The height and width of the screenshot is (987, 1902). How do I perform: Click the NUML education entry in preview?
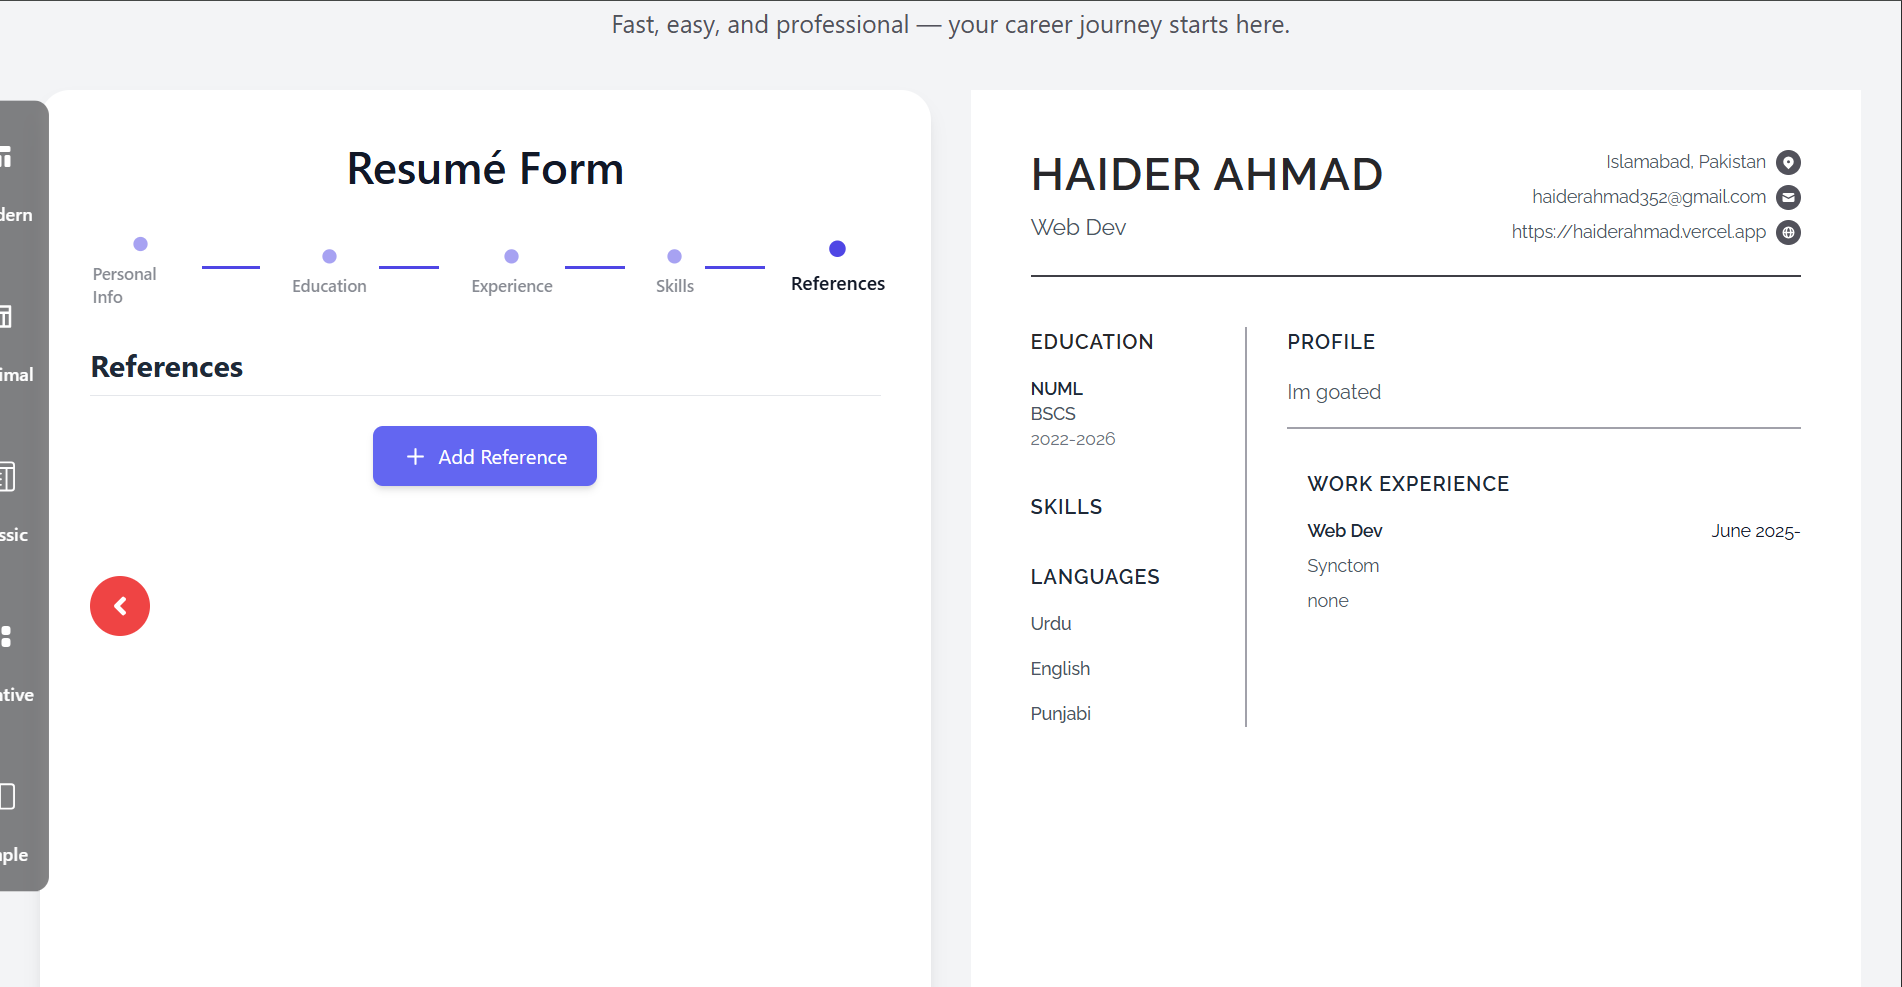coord(1057,389)
